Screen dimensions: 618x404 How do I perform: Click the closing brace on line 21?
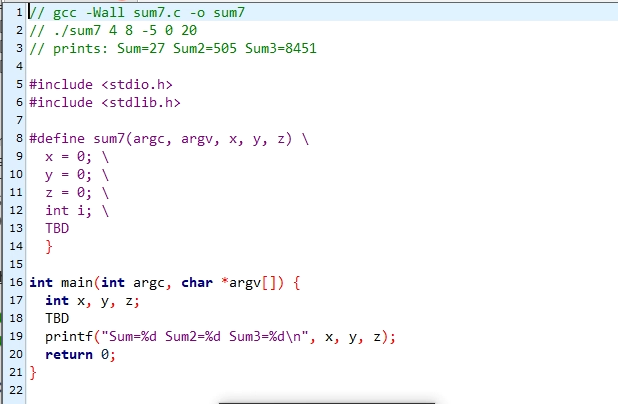pyautogui.click(x=33, y=372)
